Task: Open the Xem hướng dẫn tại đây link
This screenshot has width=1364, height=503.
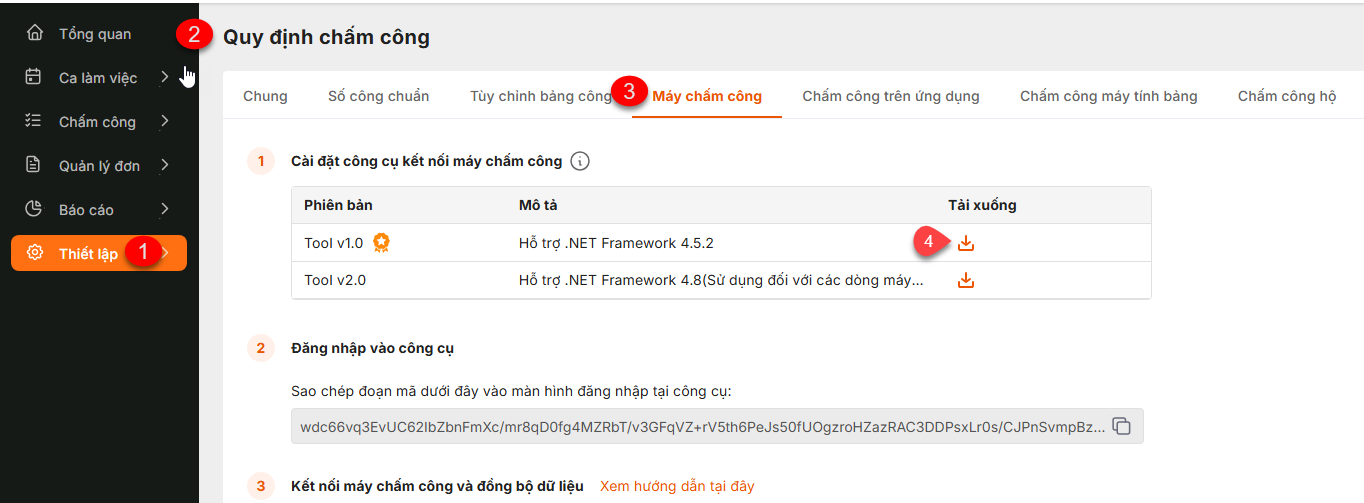Action: click(677, 487)
